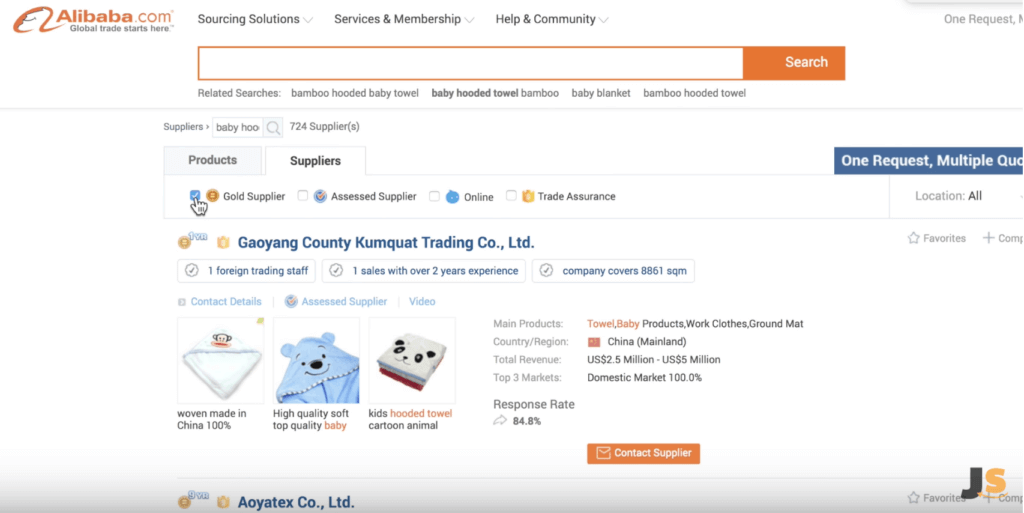
Task: Click the Alibaba.com logo
Action: 93,20
